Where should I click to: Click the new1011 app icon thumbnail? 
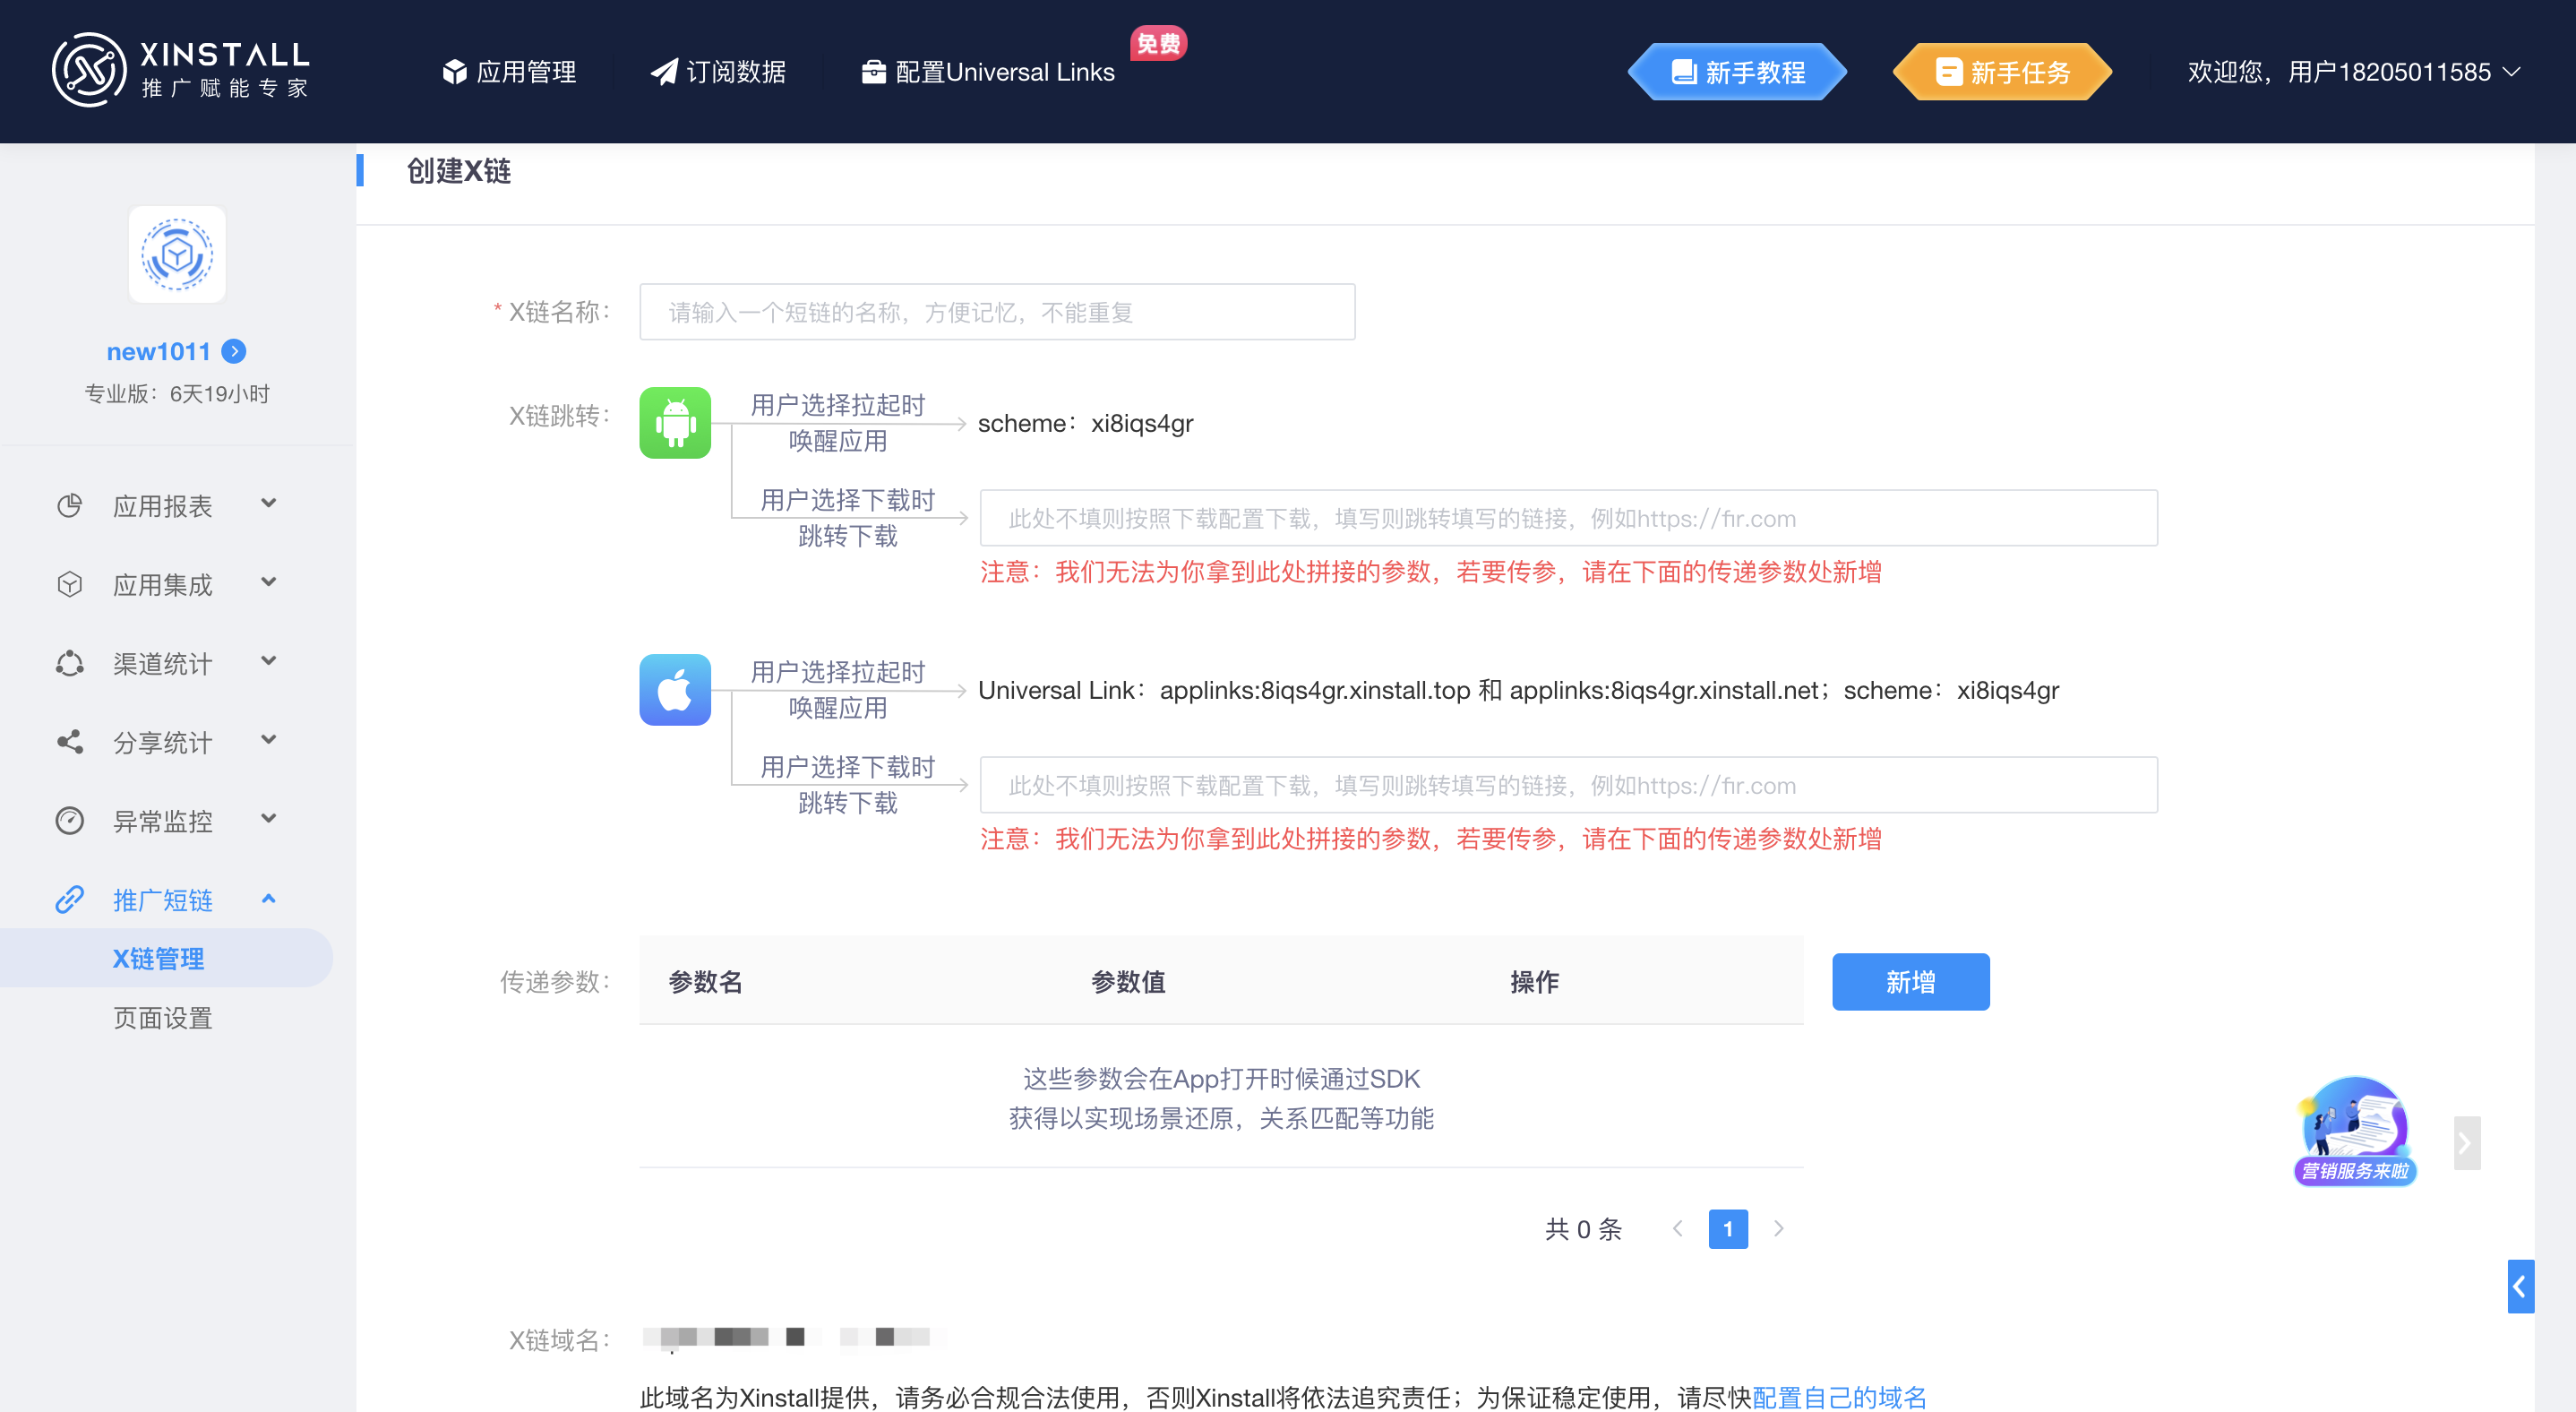coord(177,255)
